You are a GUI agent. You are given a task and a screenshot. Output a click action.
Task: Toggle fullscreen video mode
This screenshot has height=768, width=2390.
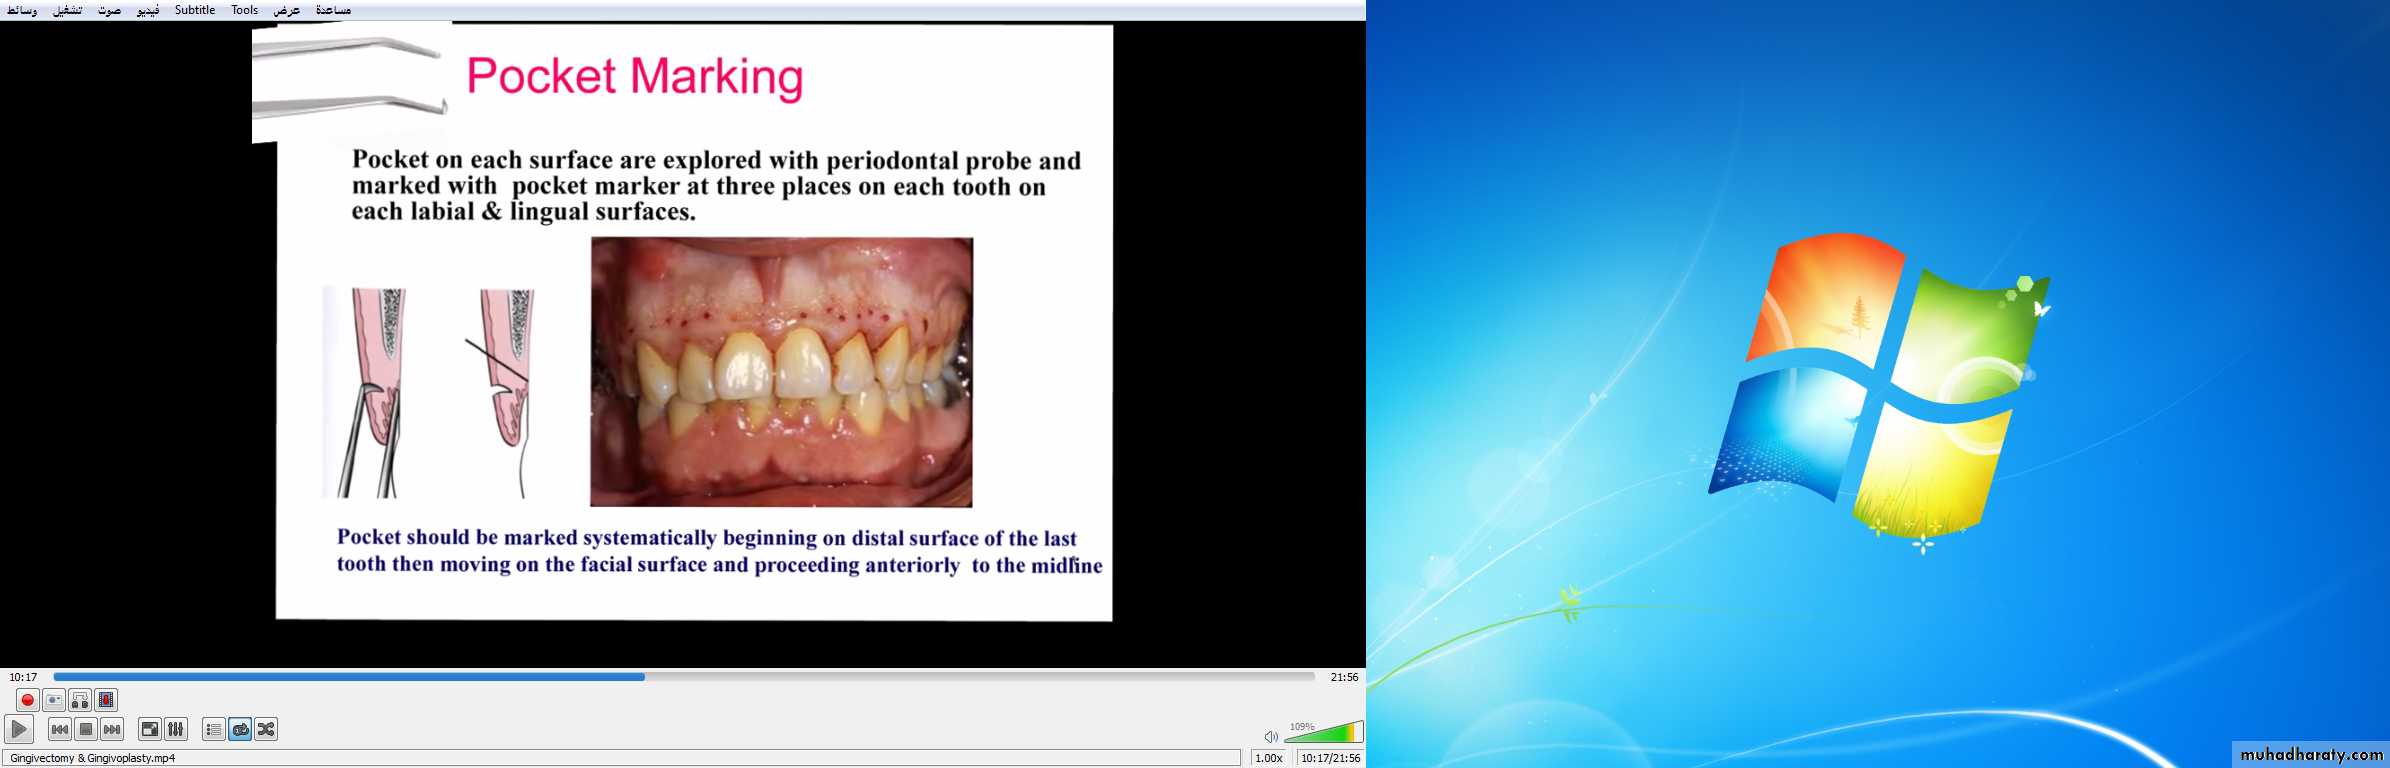150,730
